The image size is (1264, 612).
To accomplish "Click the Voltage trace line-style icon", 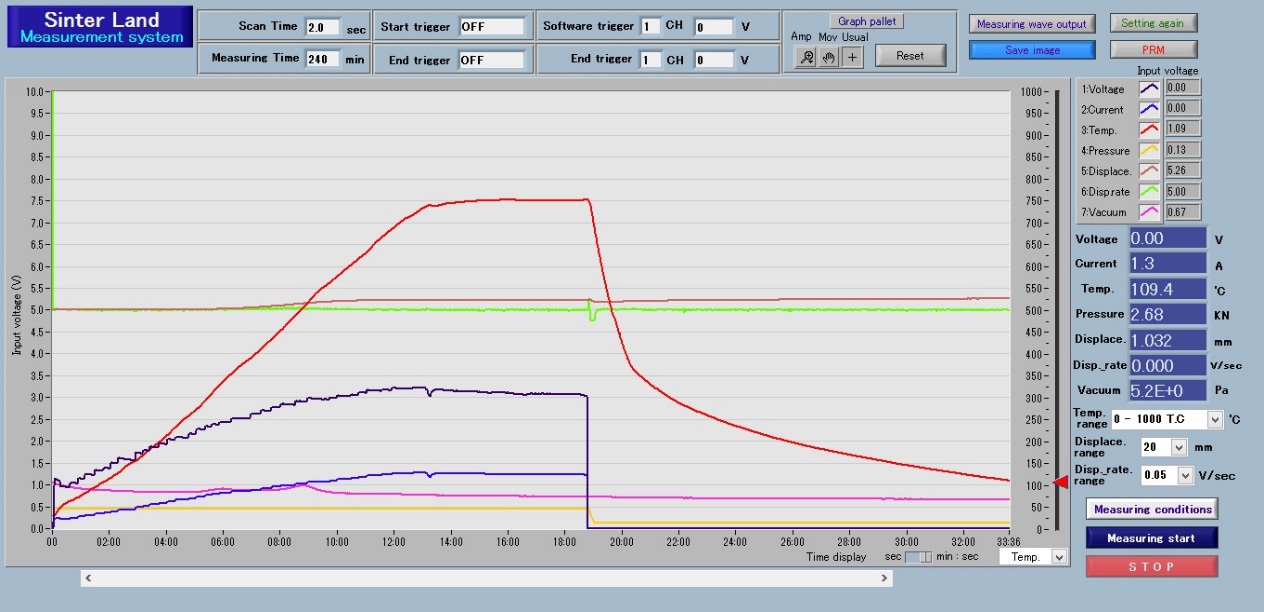I will coord(1150,89).
